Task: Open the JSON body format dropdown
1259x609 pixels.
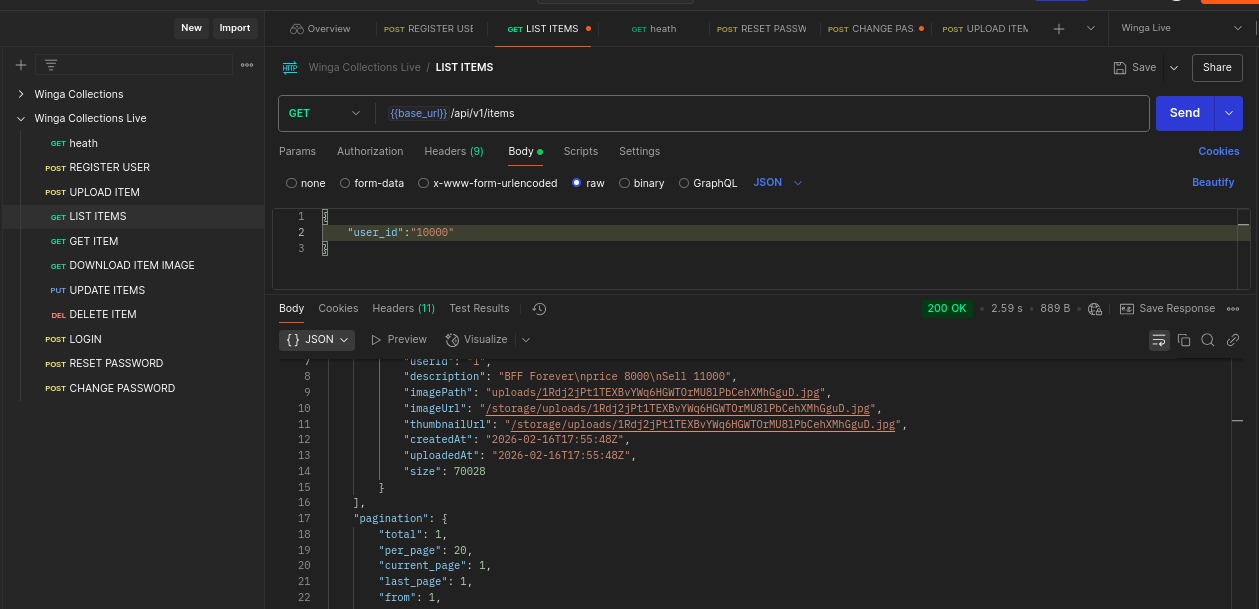Action: (x=778, y=182)
